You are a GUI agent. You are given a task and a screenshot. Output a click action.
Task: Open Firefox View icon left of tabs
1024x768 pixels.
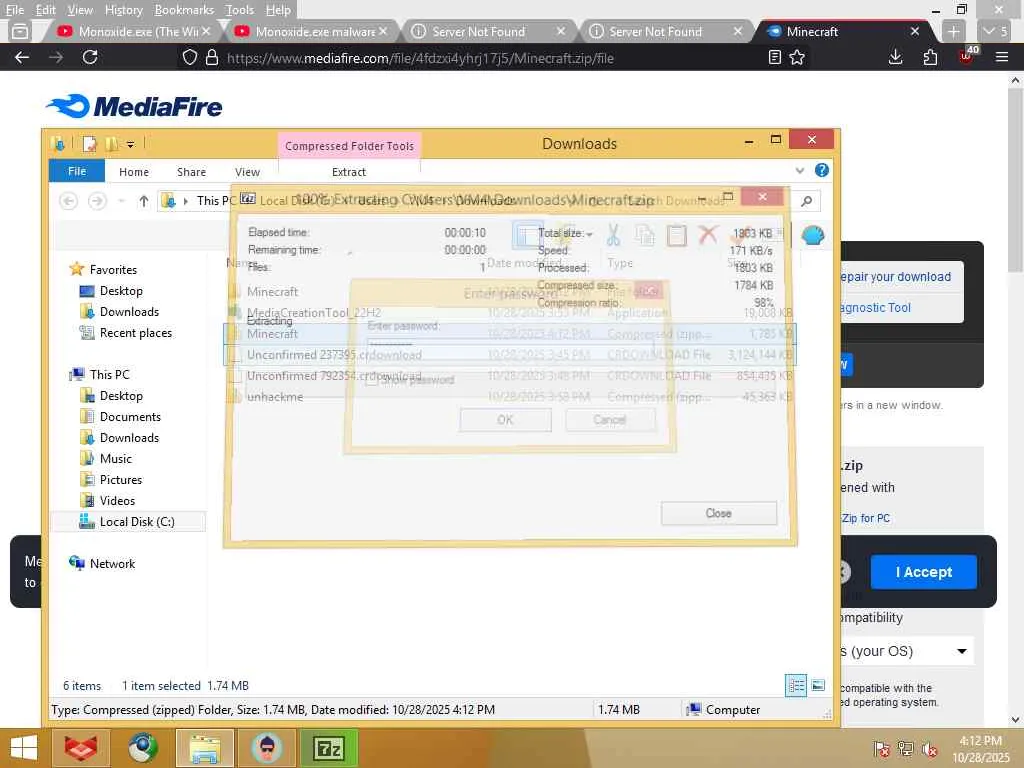[x=20, y=31]
